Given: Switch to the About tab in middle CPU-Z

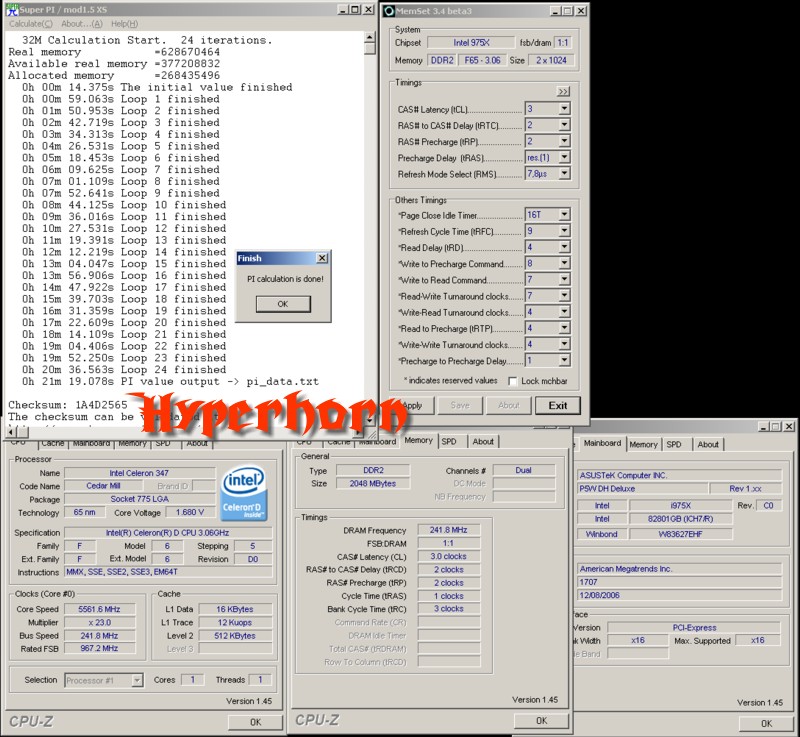Looking at the screenshot, I should pyautogui.click(x=483, y=442).
